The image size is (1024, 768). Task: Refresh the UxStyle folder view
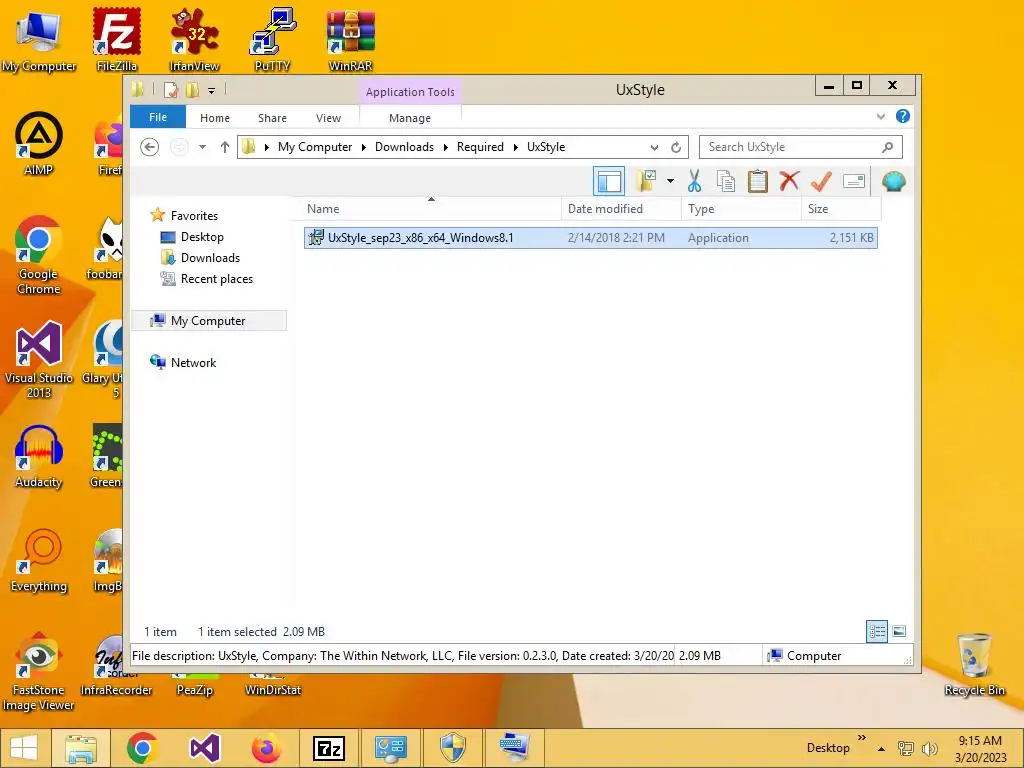point(676,148)
